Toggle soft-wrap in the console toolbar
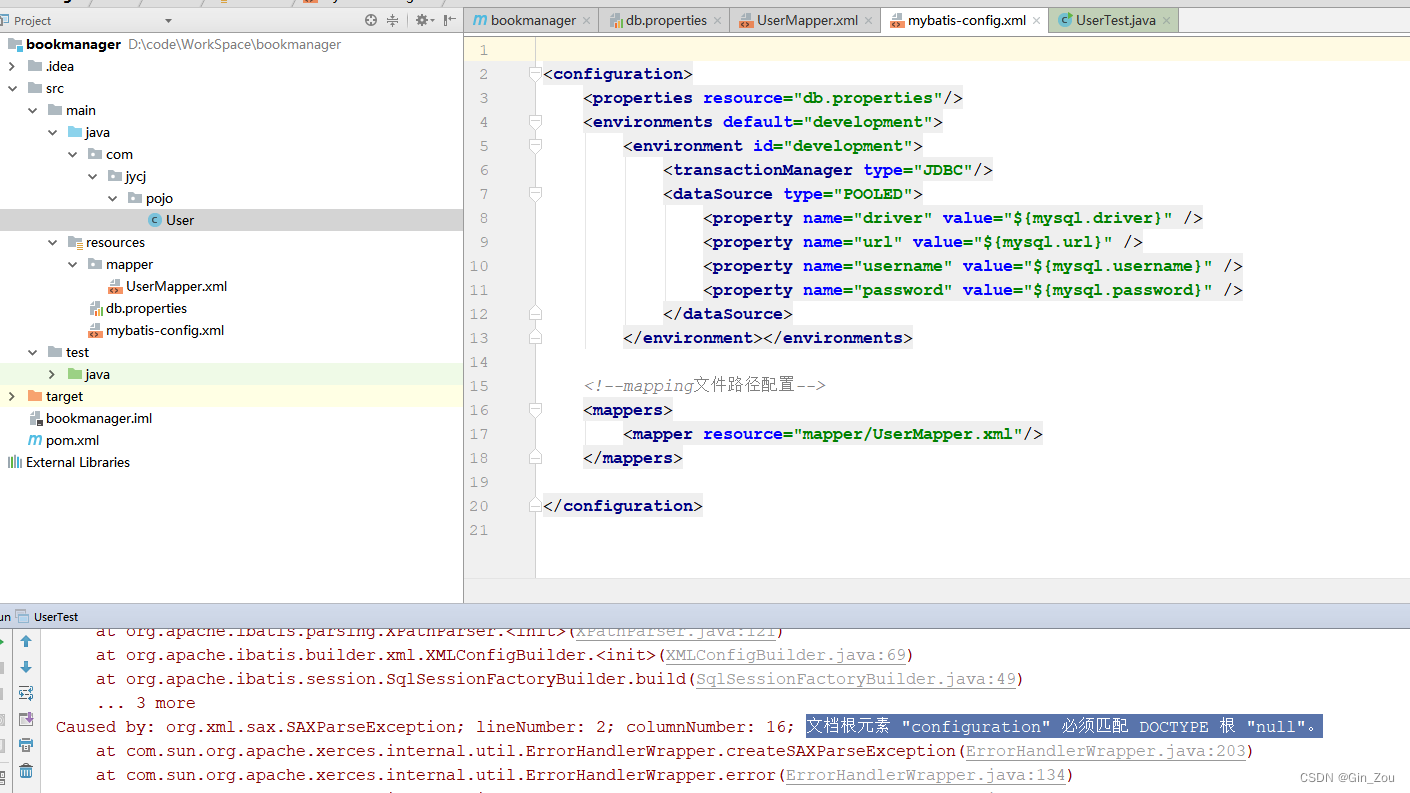This screenshot has height=793, width=1410. click(x=25, y=692)
